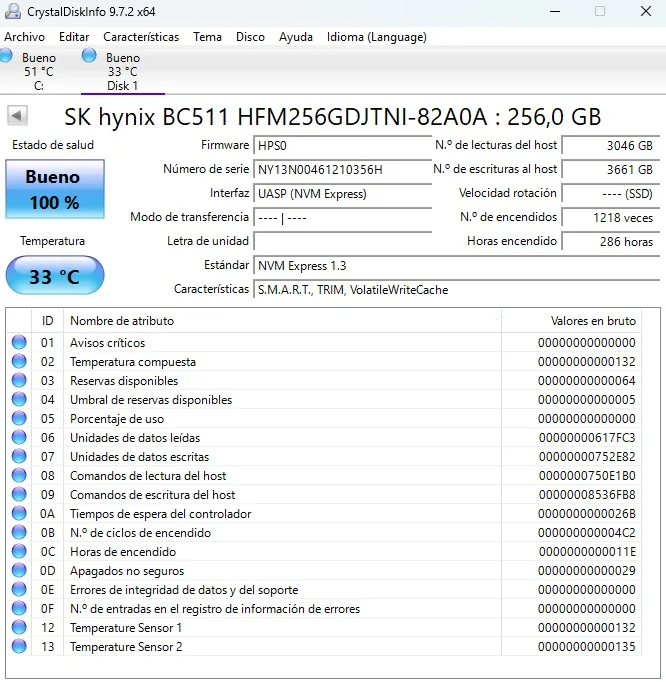Click the host writes value 3661 GB
Screen dimensions: 666x682
pyautogui.click(x=611, y=169)
